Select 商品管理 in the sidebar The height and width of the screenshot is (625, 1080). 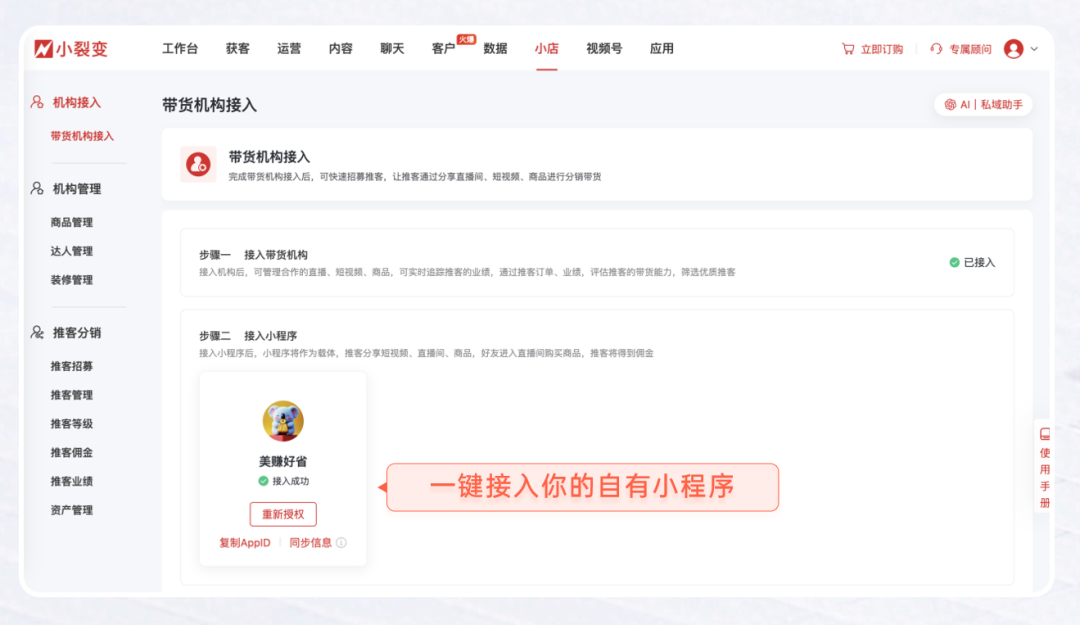(x=72, y=222)
